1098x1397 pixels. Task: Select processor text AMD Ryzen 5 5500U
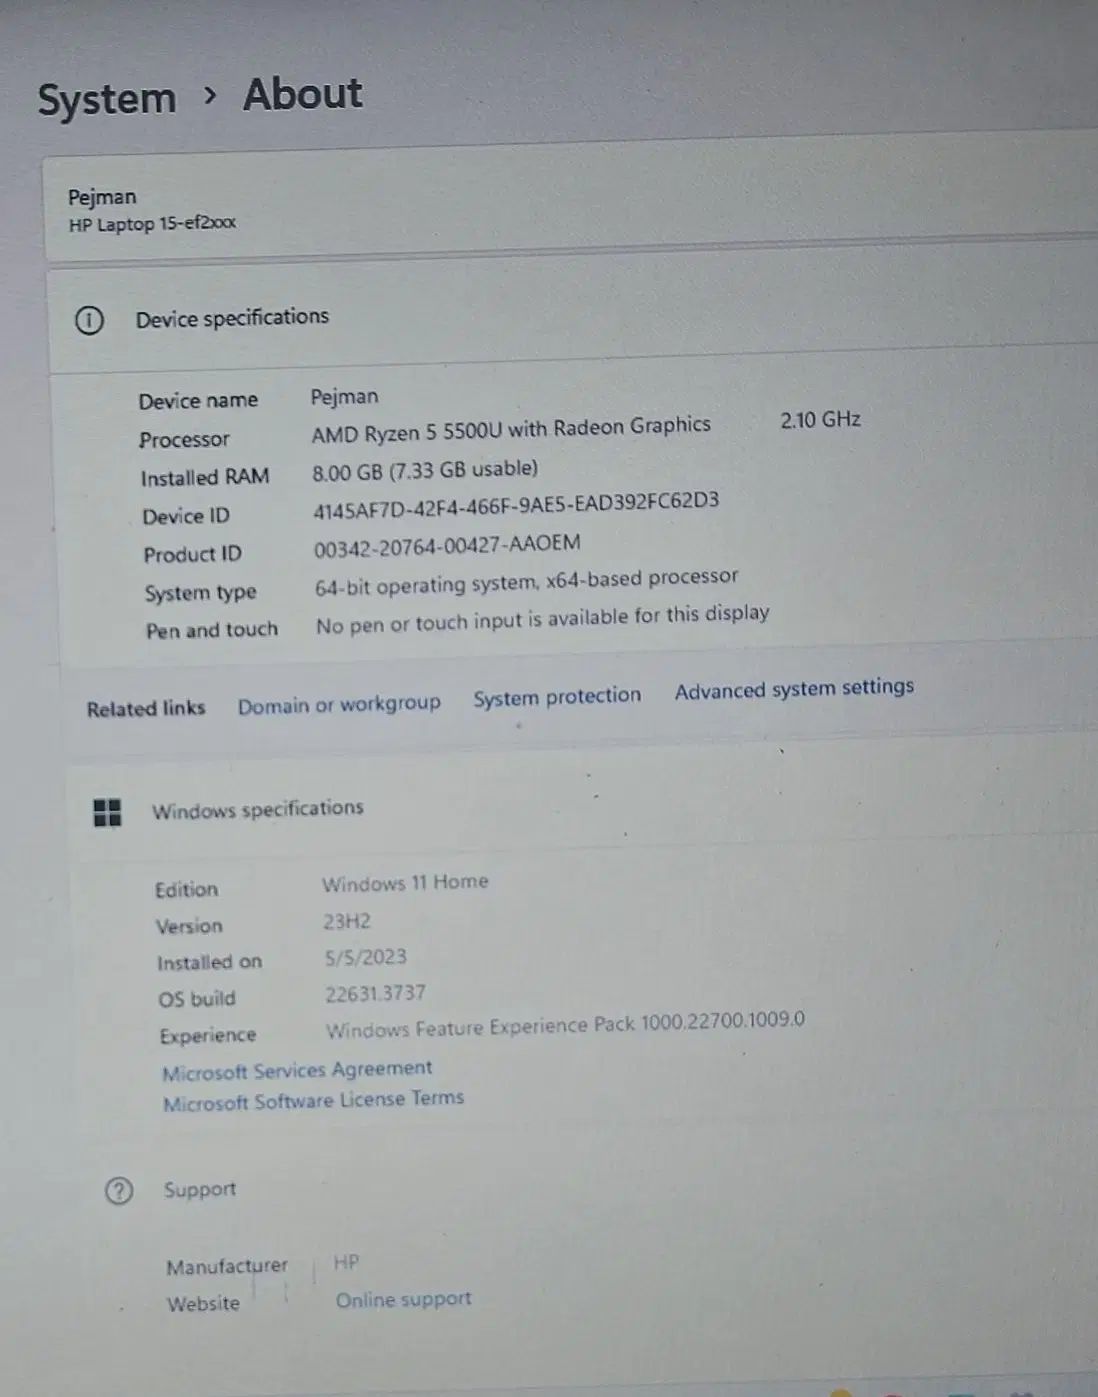(407, 432)
